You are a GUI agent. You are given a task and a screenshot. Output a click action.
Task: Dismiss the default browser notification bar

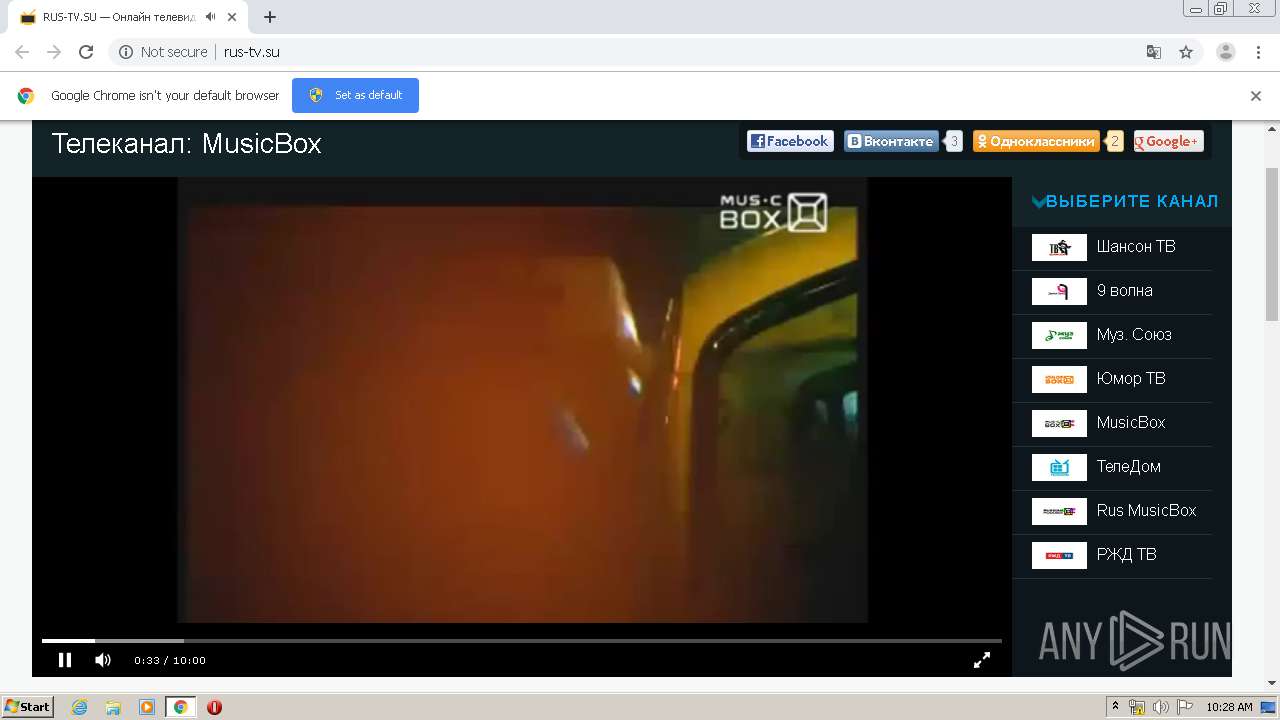[1256, 96]
